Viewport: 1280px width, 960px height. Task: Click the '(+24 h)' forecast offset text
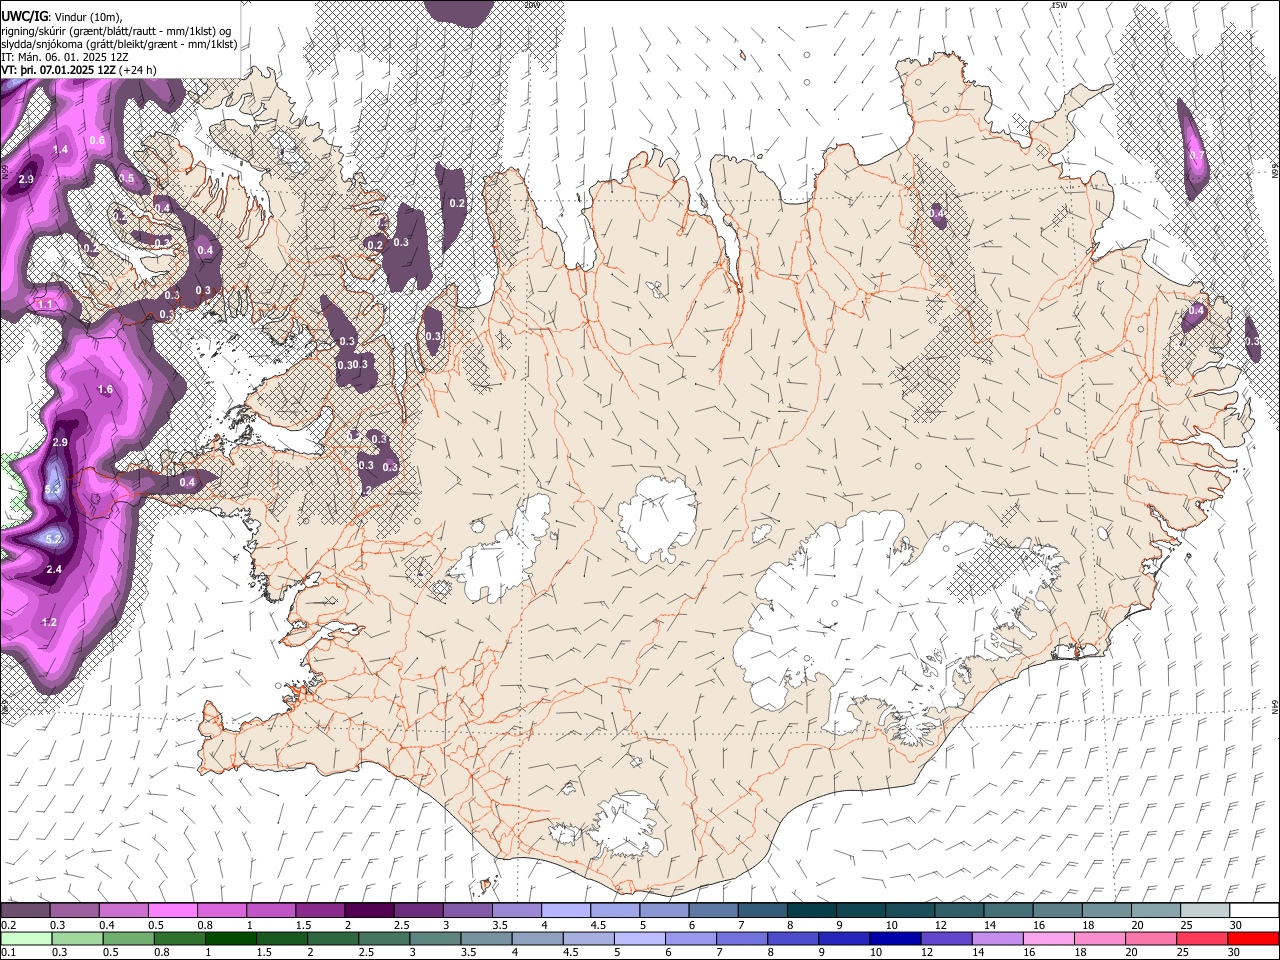[139, 71]
